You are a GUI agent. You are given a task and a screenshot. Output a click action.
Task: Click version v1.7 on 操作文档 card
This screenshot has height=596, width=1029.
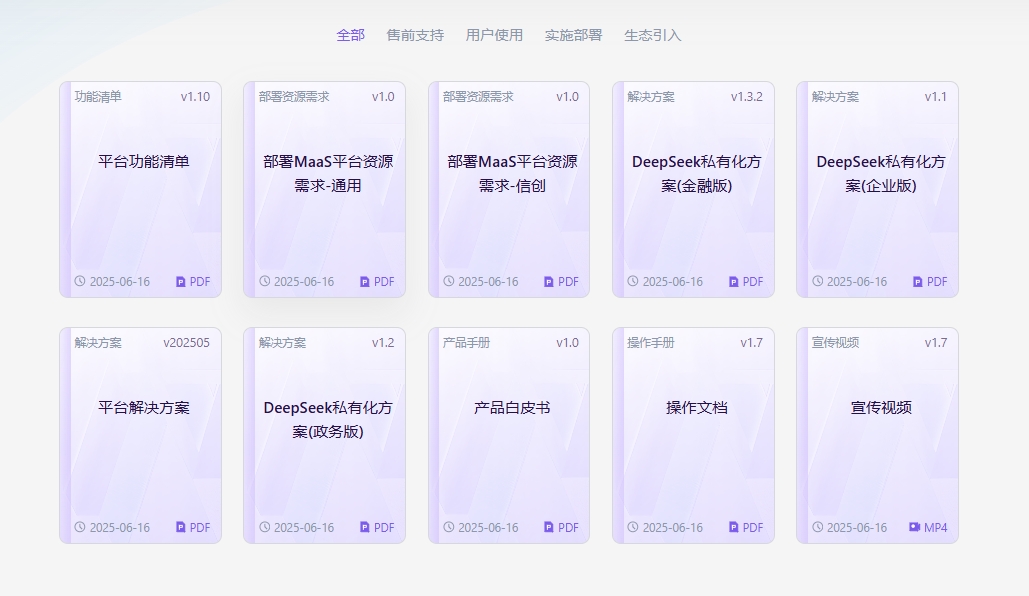751,343
